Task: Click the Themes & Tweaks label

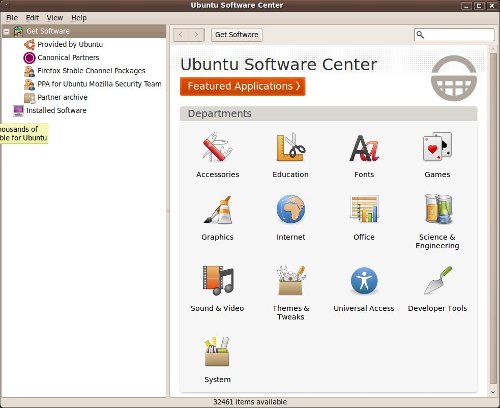Action: 291,313
